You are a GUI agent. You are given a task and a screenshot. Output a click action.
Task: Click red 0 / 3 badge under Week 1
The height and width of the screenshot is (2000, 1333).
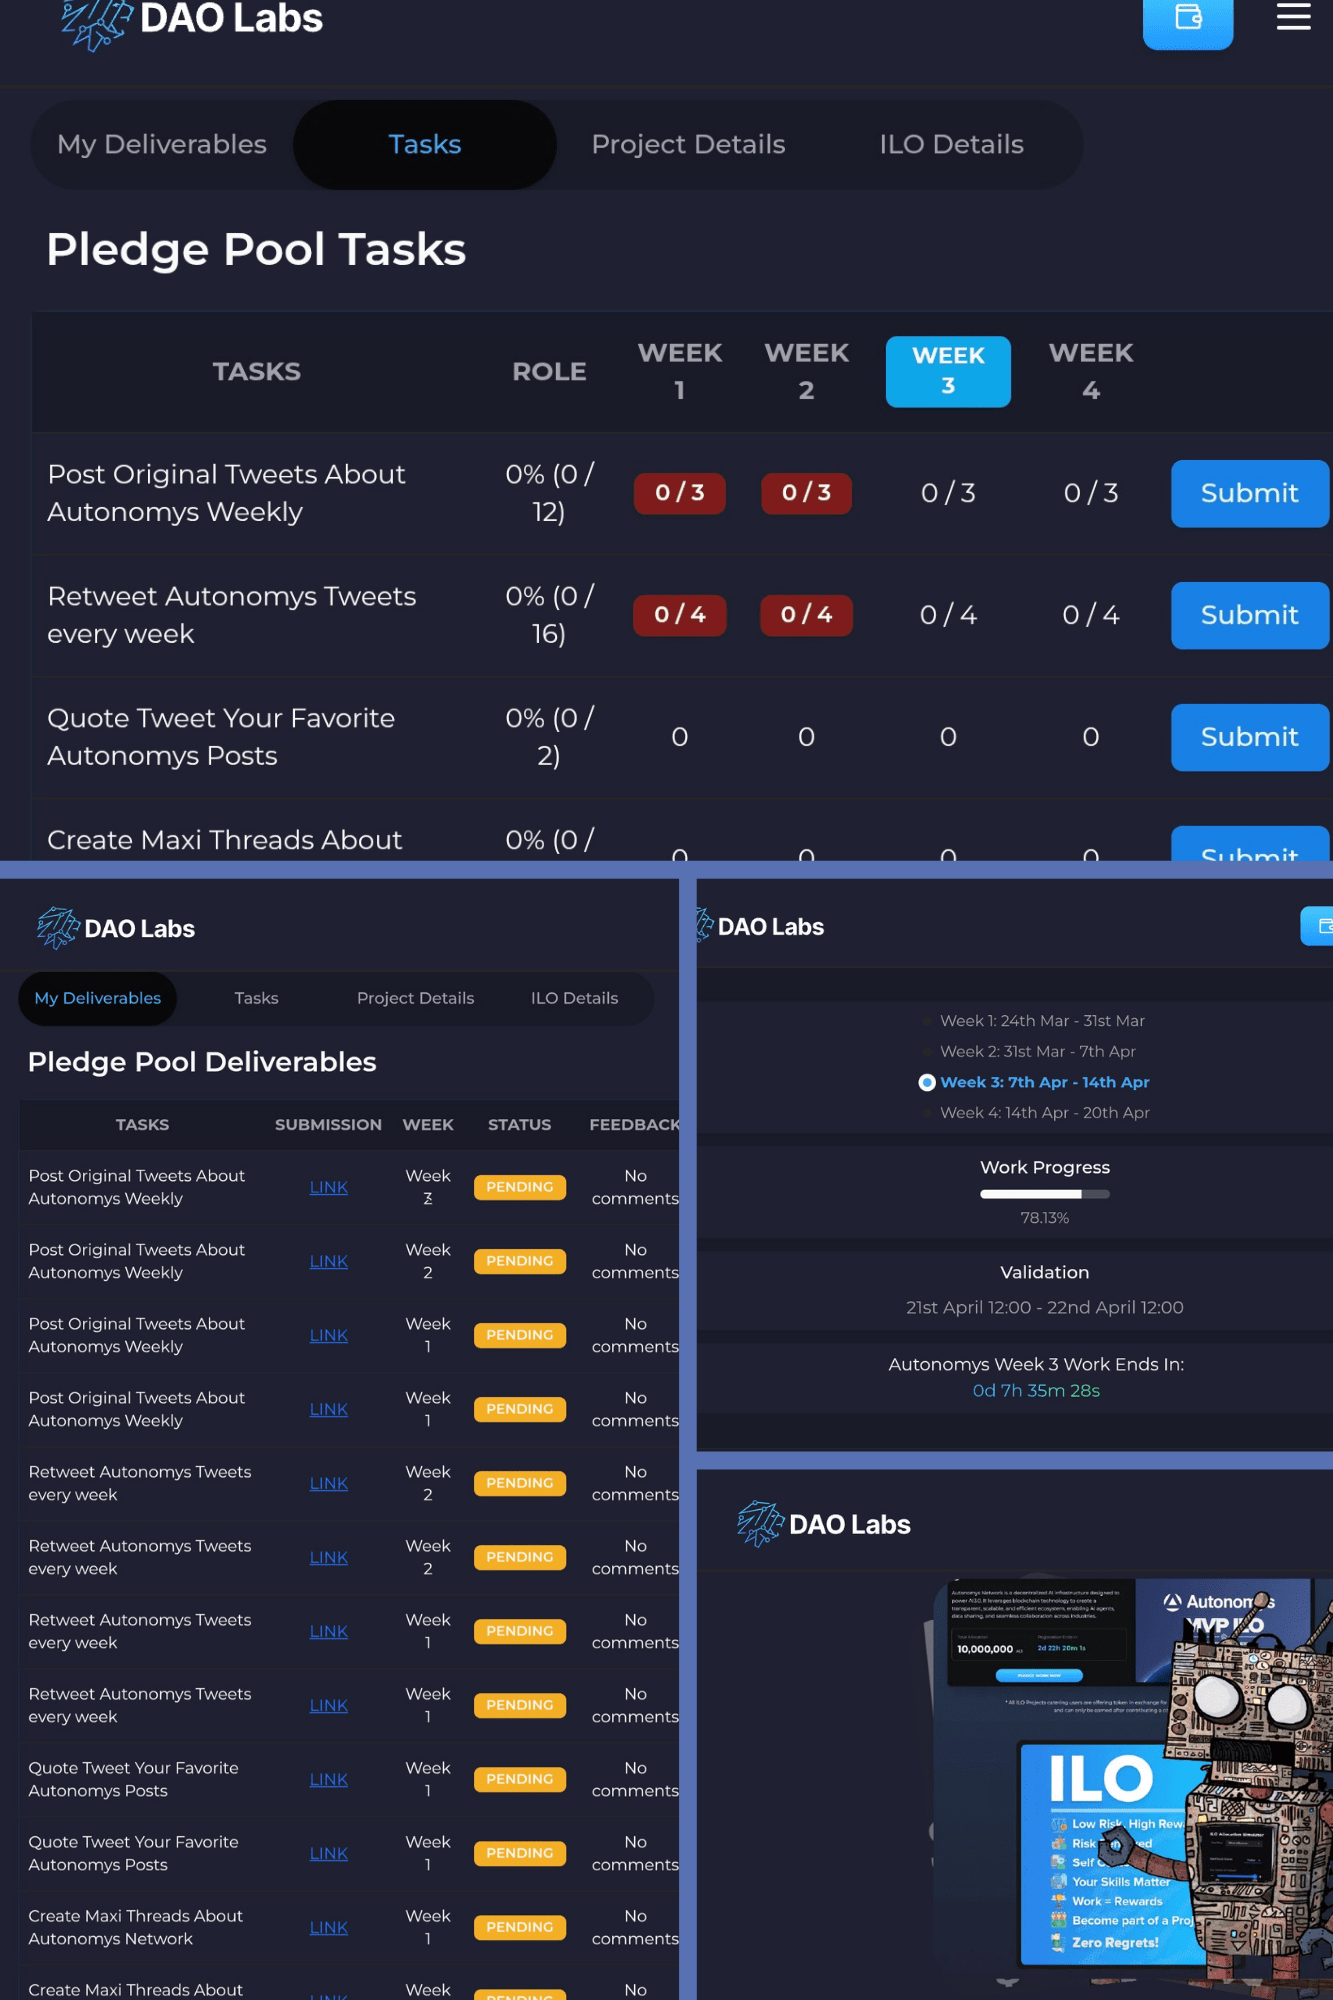coord(680,493)
